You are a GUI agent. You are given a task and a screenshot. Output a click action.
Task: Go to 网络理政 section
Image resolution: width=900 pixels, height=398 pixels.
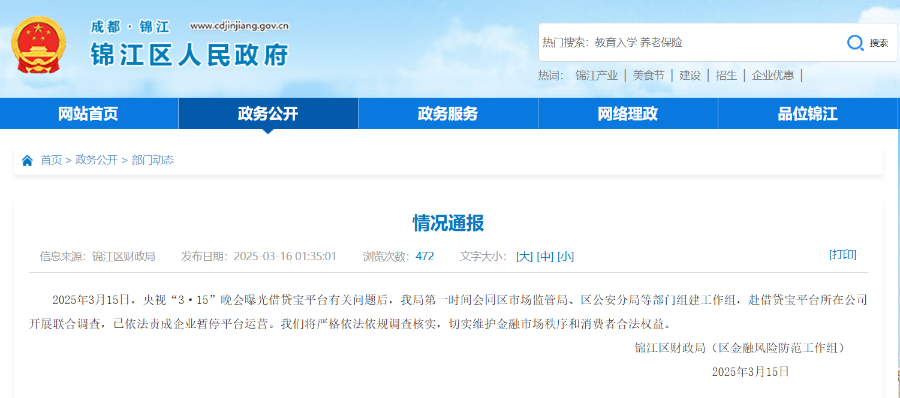[628, 114]
